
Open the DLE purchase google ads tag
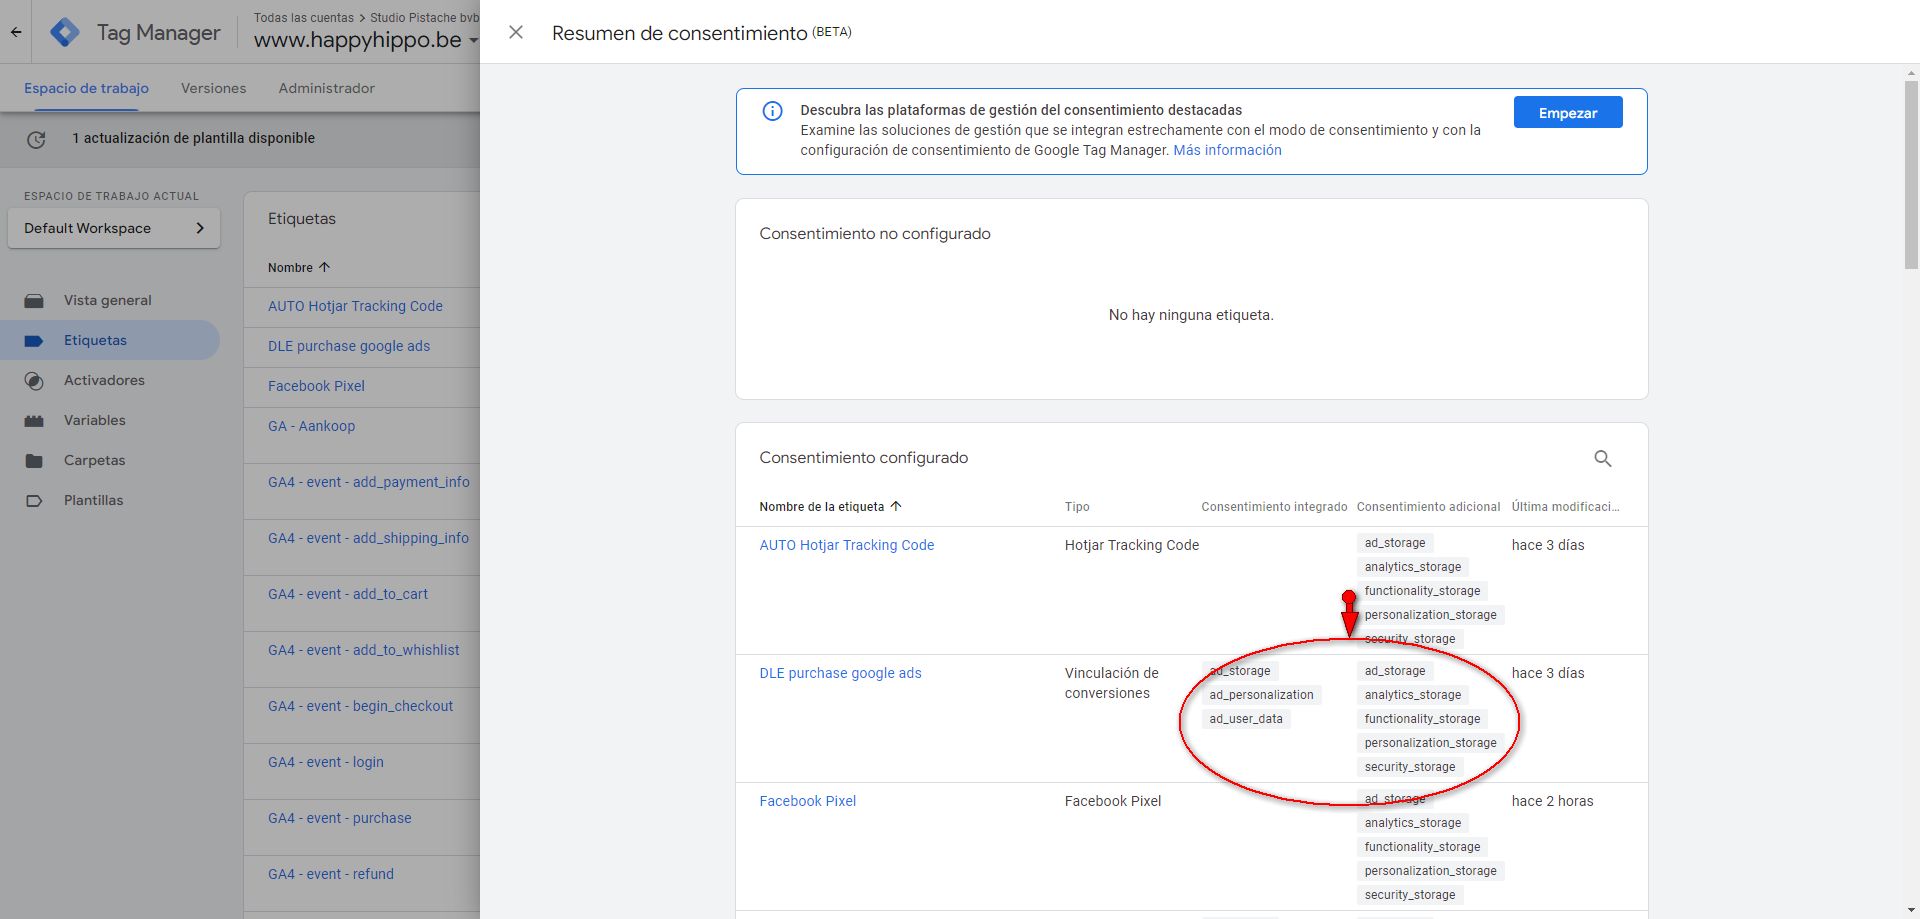click(840, 673)
